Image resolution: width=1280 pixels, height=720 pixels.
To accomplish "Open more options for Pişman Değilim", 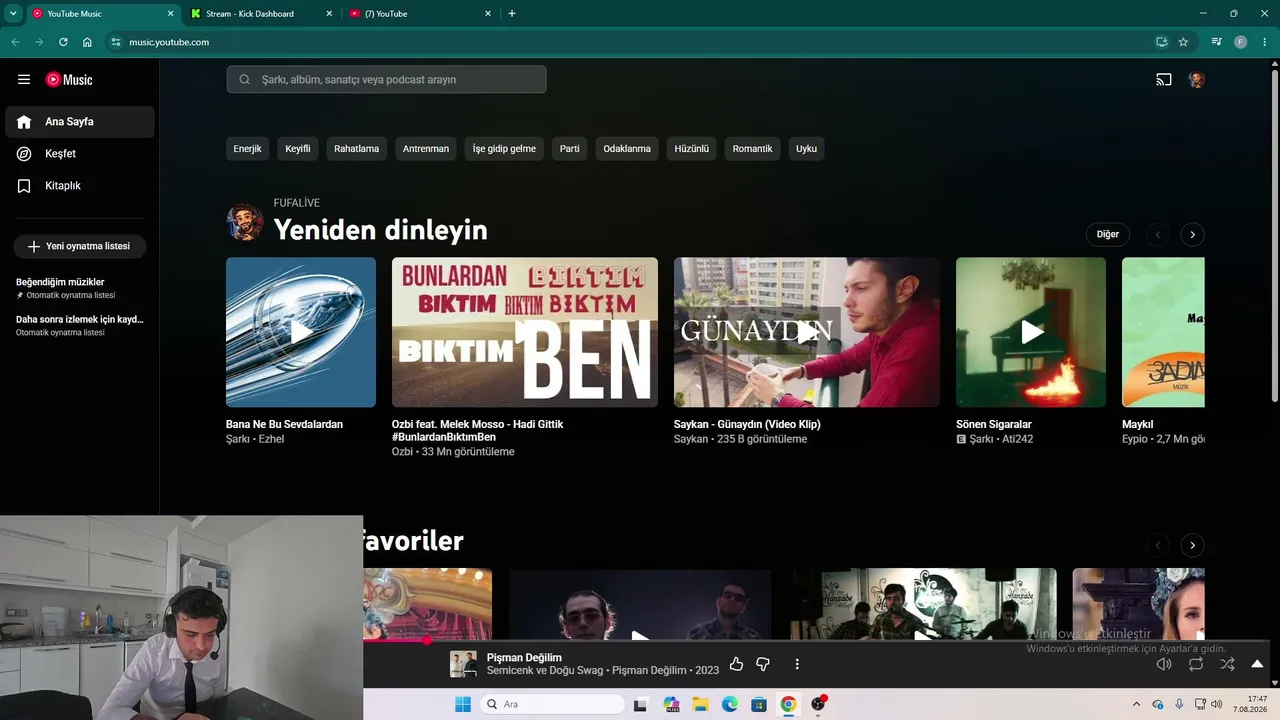I will pyautogui.click(x=797, y=664).
